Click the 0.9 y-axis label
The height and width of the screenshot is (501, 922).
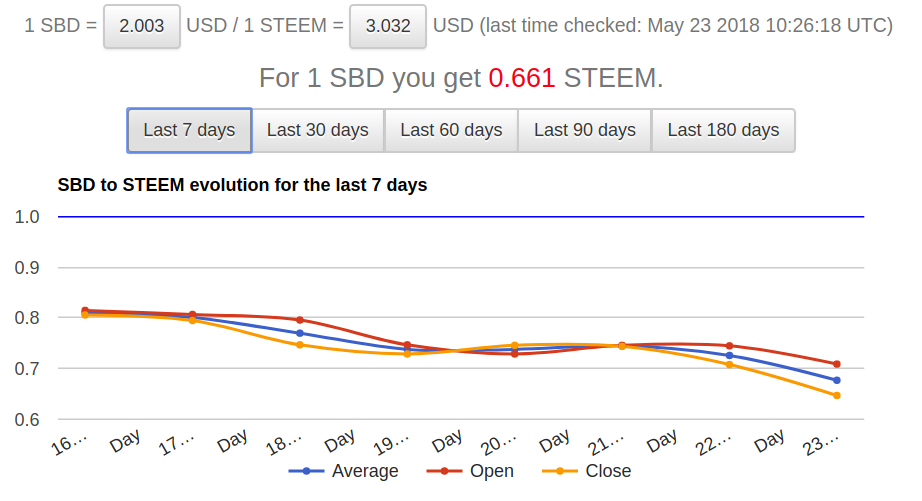[27, 268]
